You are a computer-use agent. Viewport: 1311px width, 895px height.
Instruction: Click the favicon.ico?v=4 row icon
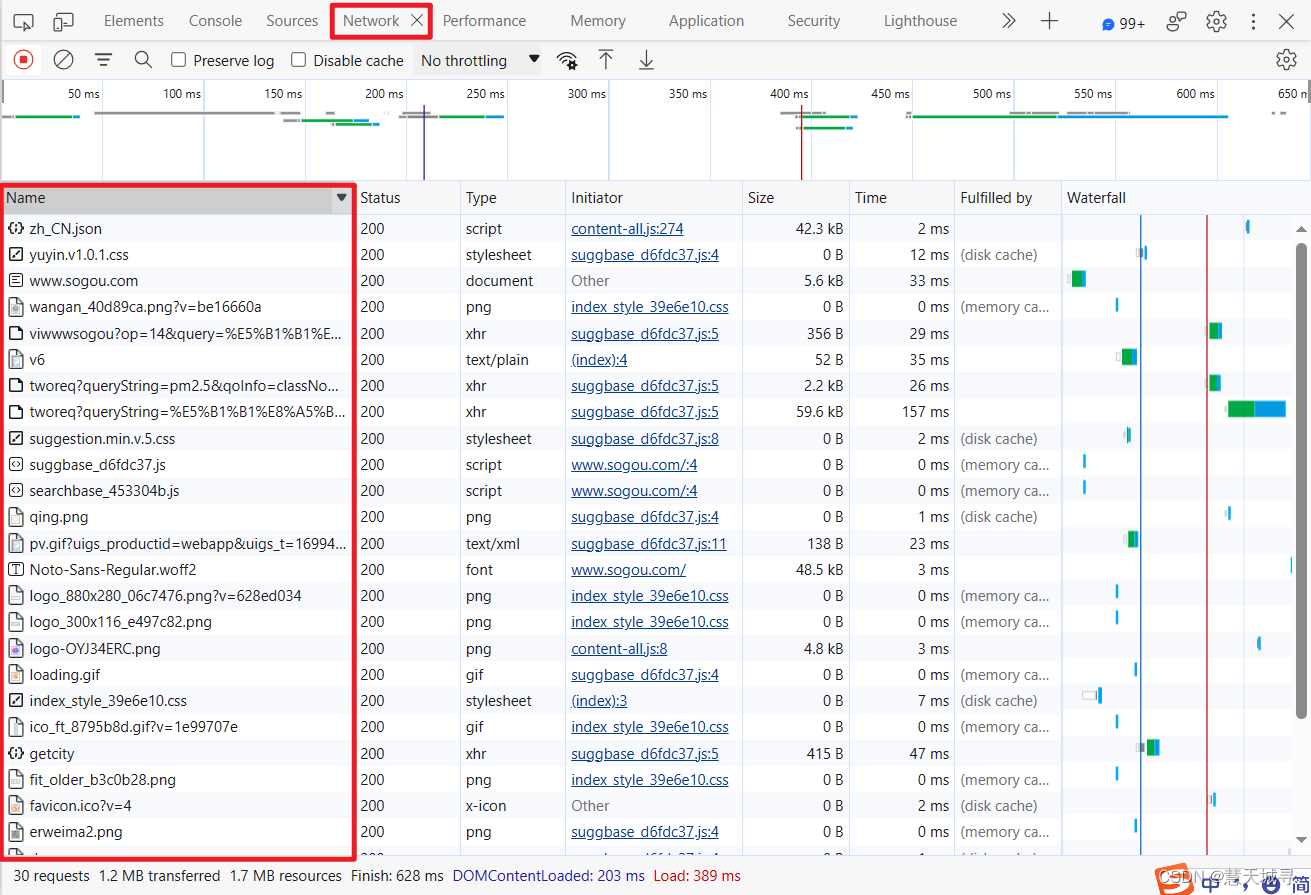tap(16, 805)
